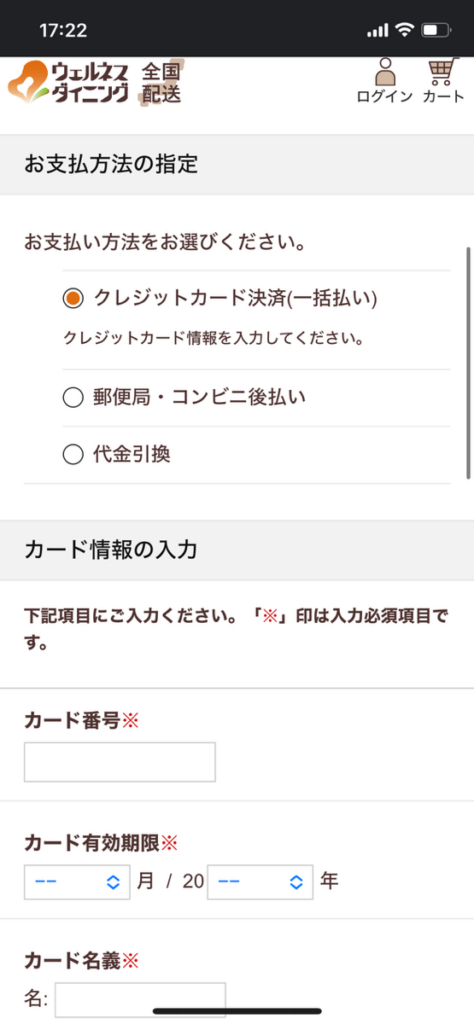Image resolution: width=474 pixels, height=1024 pixels.
Task: Open the expiry month dropdown
Action: [x=77, y=882]
